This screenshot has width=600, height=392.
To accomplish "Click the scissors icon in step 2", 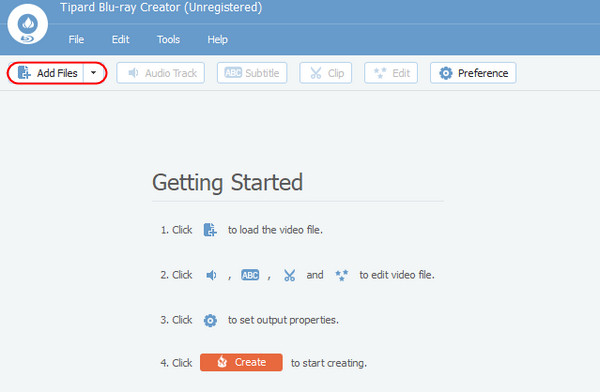I will [290, 275].
